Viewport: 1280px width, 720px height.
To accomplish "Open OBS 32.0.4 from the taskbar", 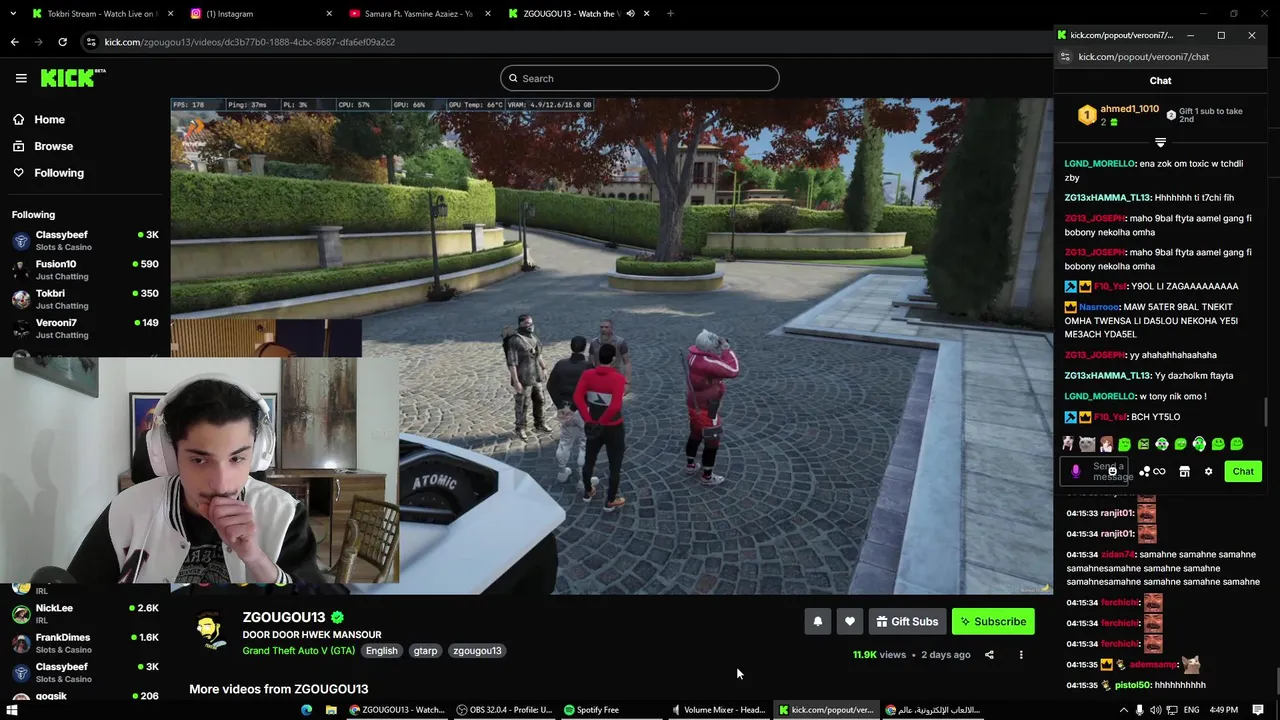I will pos(505,710).
